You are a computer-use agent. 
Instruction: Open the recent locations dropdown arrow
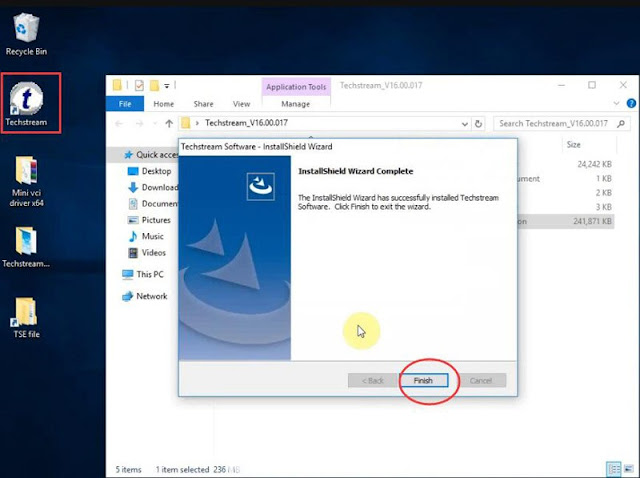coord(155,123)
